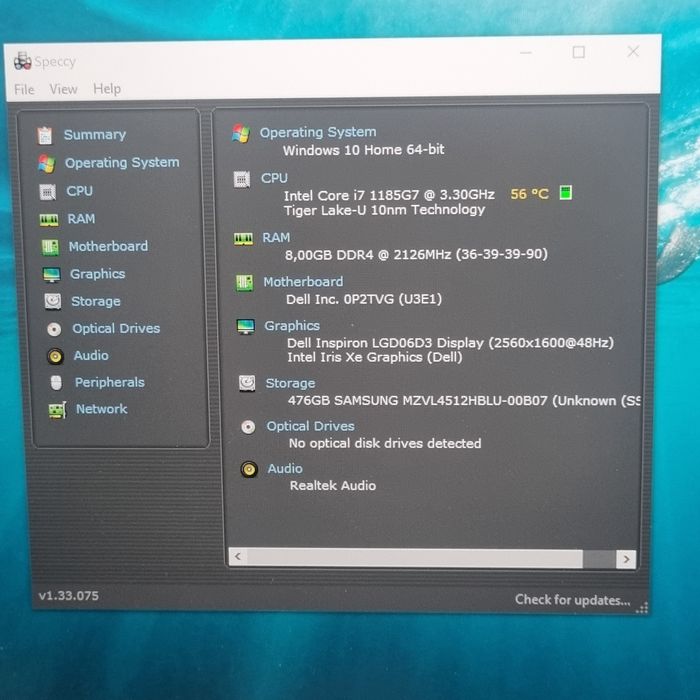Click RAM icon in summary pane
Viewport: 700px width, 700px height.
coord(243,239)
